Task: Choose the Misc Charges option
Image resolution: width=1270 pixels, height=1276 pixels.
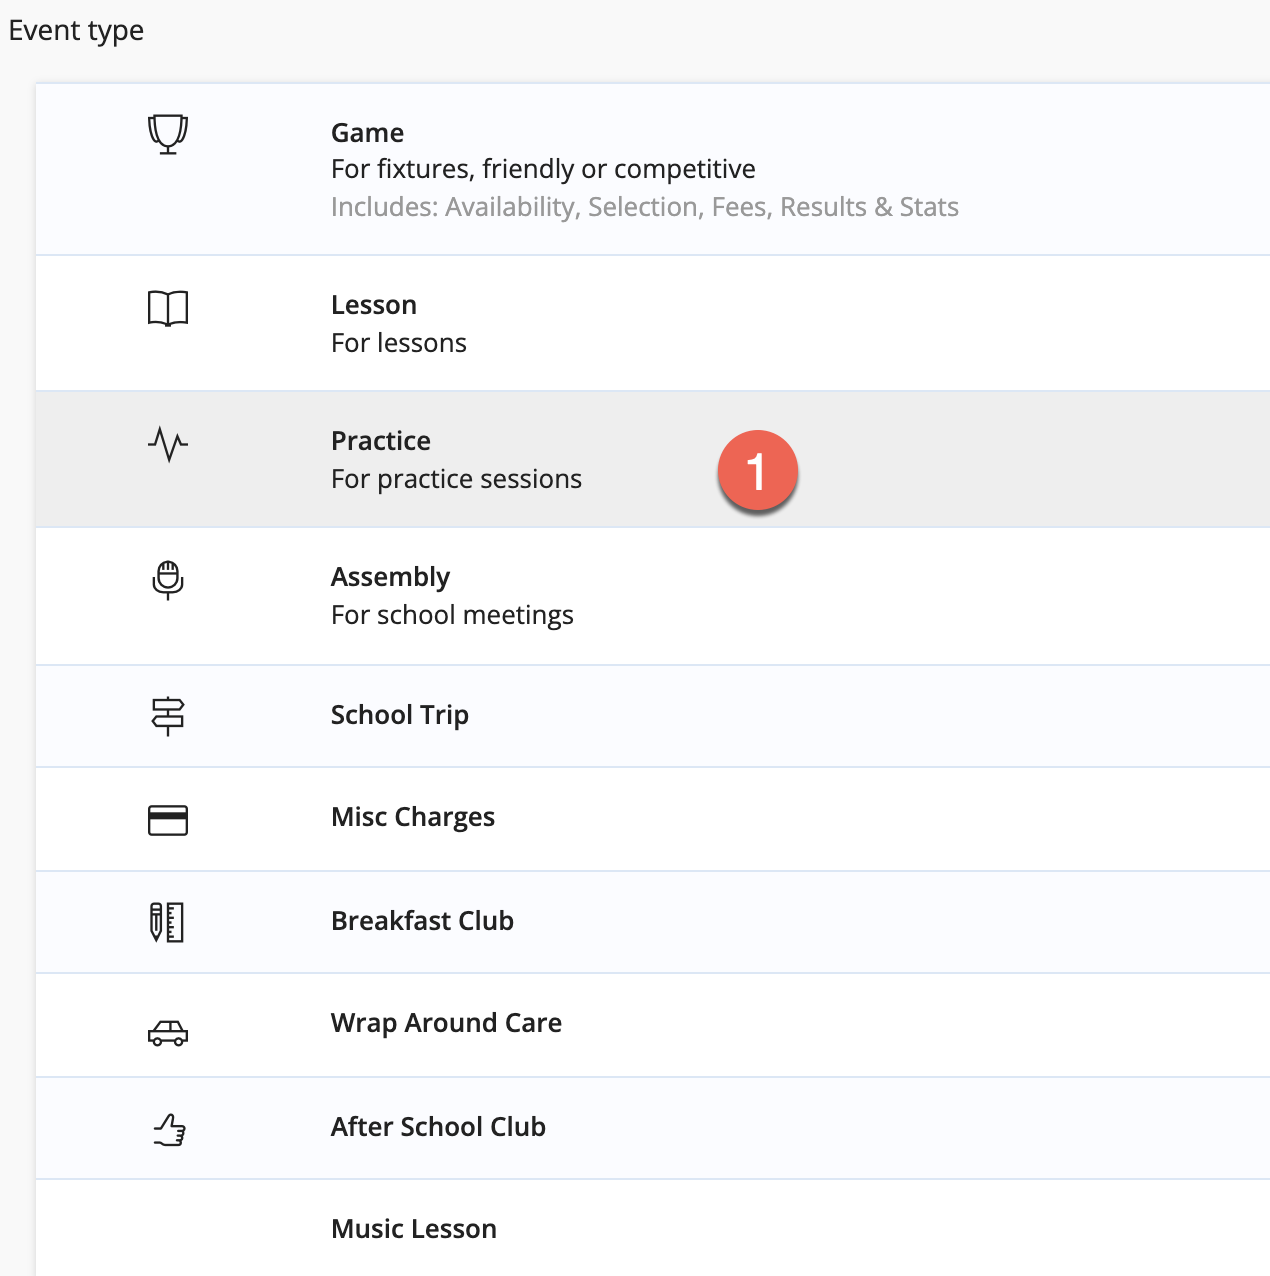Action: [653, 819]
